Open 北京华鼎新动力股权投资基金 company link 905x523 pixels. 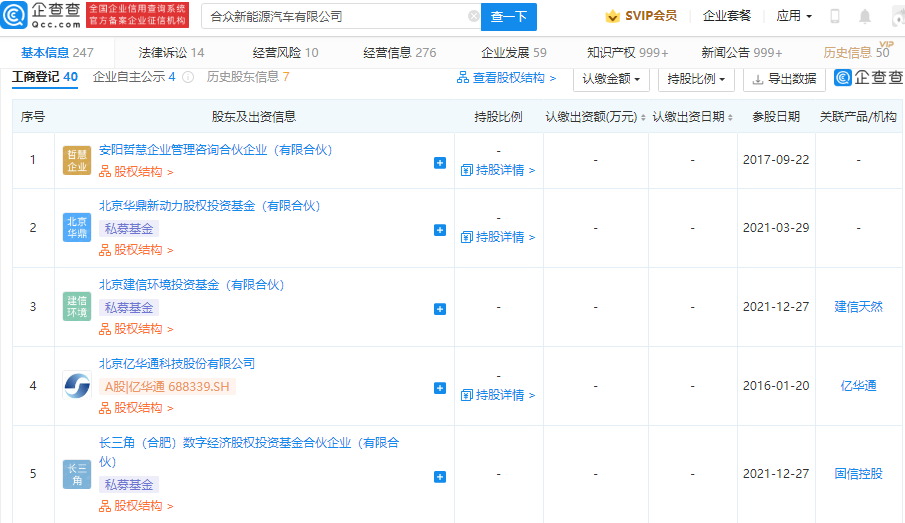coord(210,206)
